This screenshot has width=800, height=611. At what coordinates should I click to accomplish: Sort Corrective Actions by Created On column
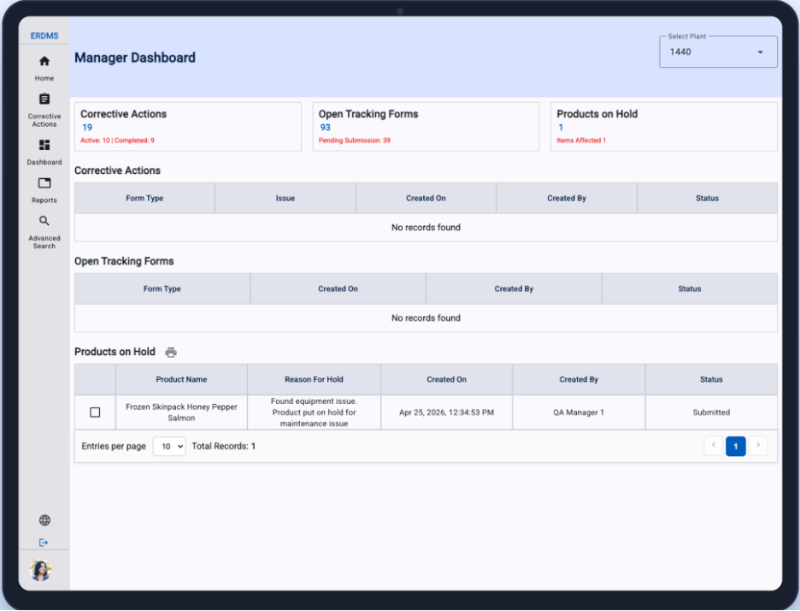426,198
